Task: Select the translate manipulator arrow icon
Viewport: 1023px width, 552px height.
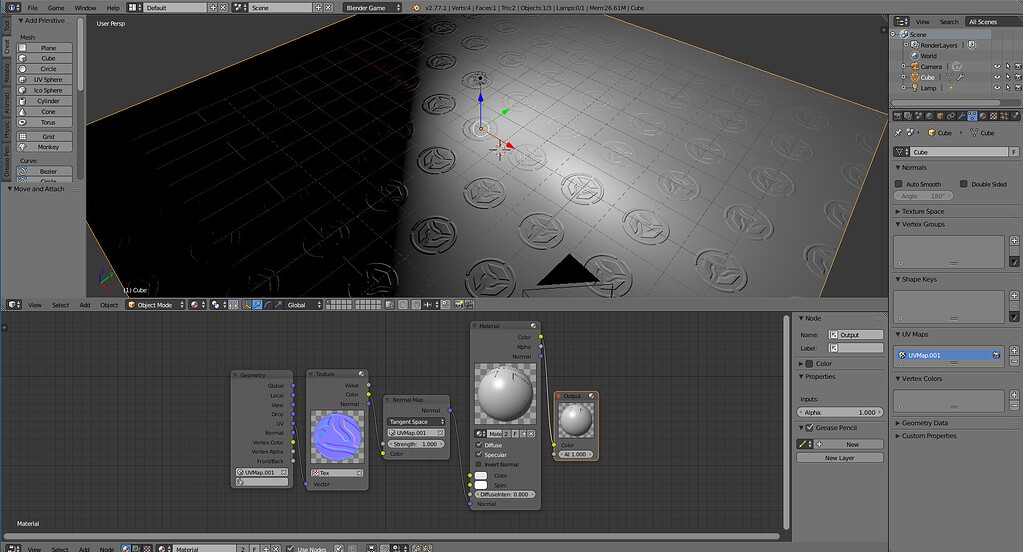Action: (257, 305)
